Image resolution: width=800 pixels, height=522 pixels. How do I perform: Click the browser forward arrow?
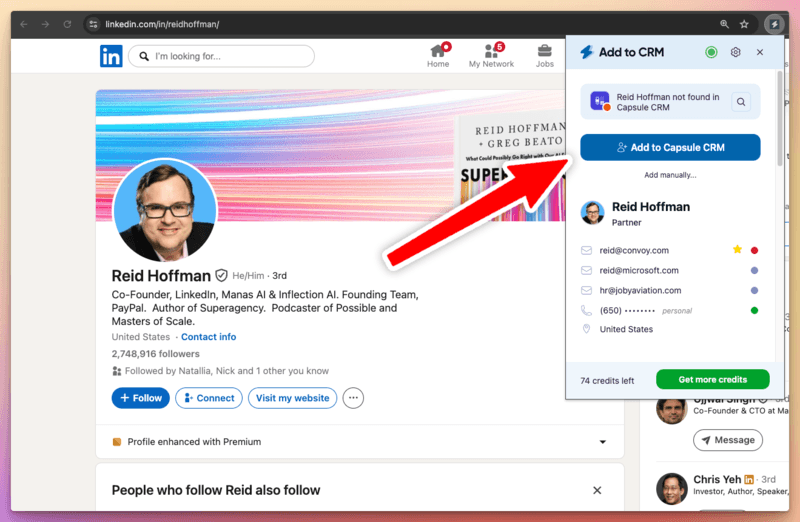pyautogui.click(x=45, y=24)
